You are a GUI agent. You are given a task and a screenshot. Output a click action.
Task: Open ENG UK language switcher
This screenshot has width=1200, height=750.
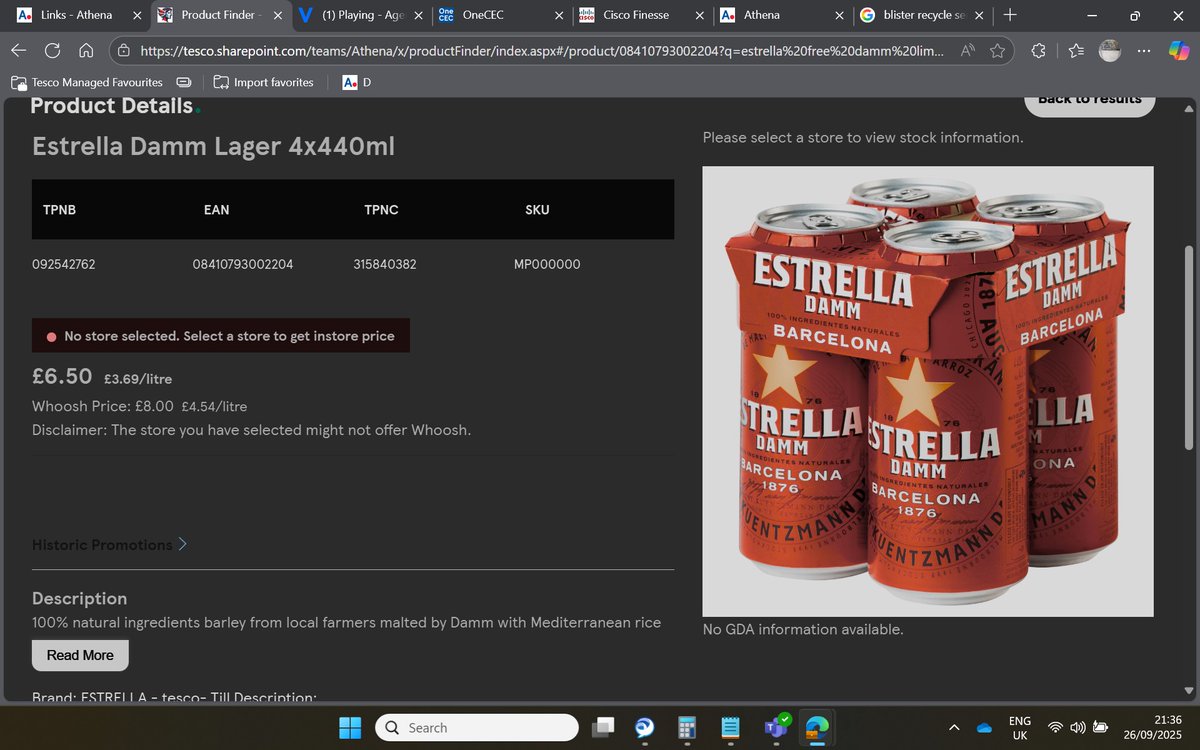pyautogui.click(x=1020, y=727)
